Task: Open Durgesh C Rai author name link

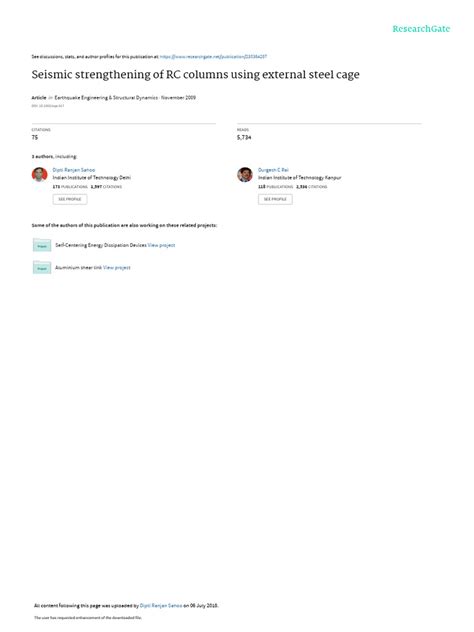Action: click(x=273, y=170)
